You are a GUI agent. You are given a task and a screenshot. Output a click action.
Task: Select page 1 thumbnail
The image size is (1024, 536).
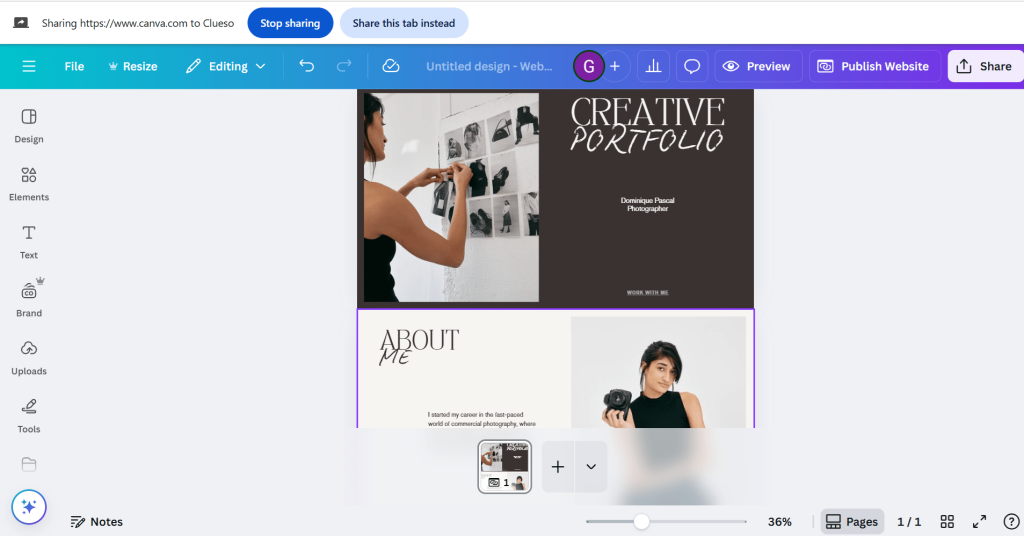[505, 466]
